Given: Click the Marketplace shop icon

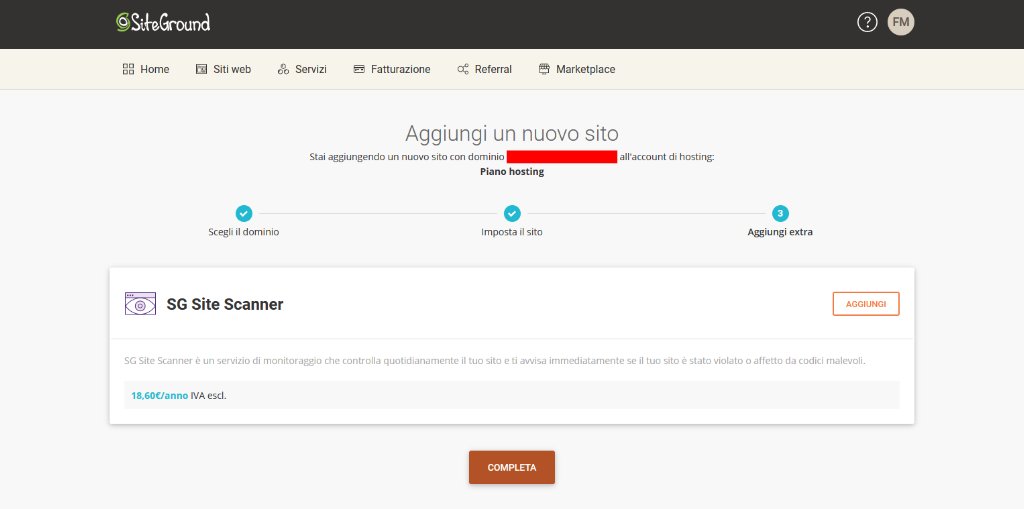Looking at the screenshot, I should (x=544, y=69).
